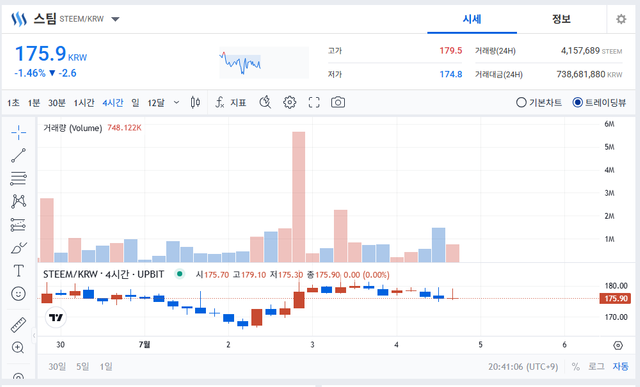This screenshot has width=640, height=387.
Task: Set the date range to 5일
Action: (82, 367)
